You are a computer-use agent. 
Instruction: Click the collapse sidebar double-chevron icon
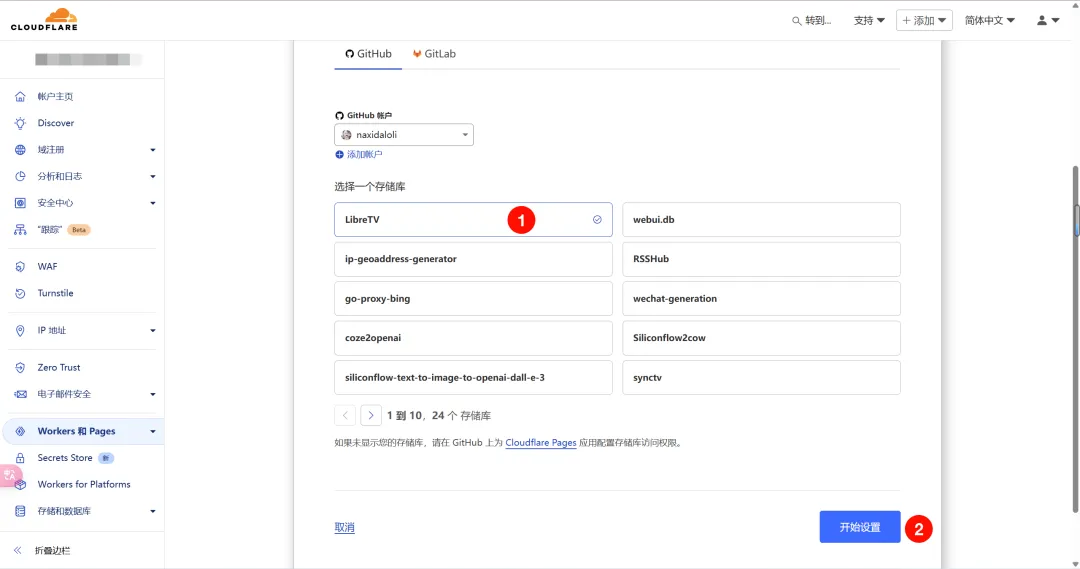coord(18,550)
